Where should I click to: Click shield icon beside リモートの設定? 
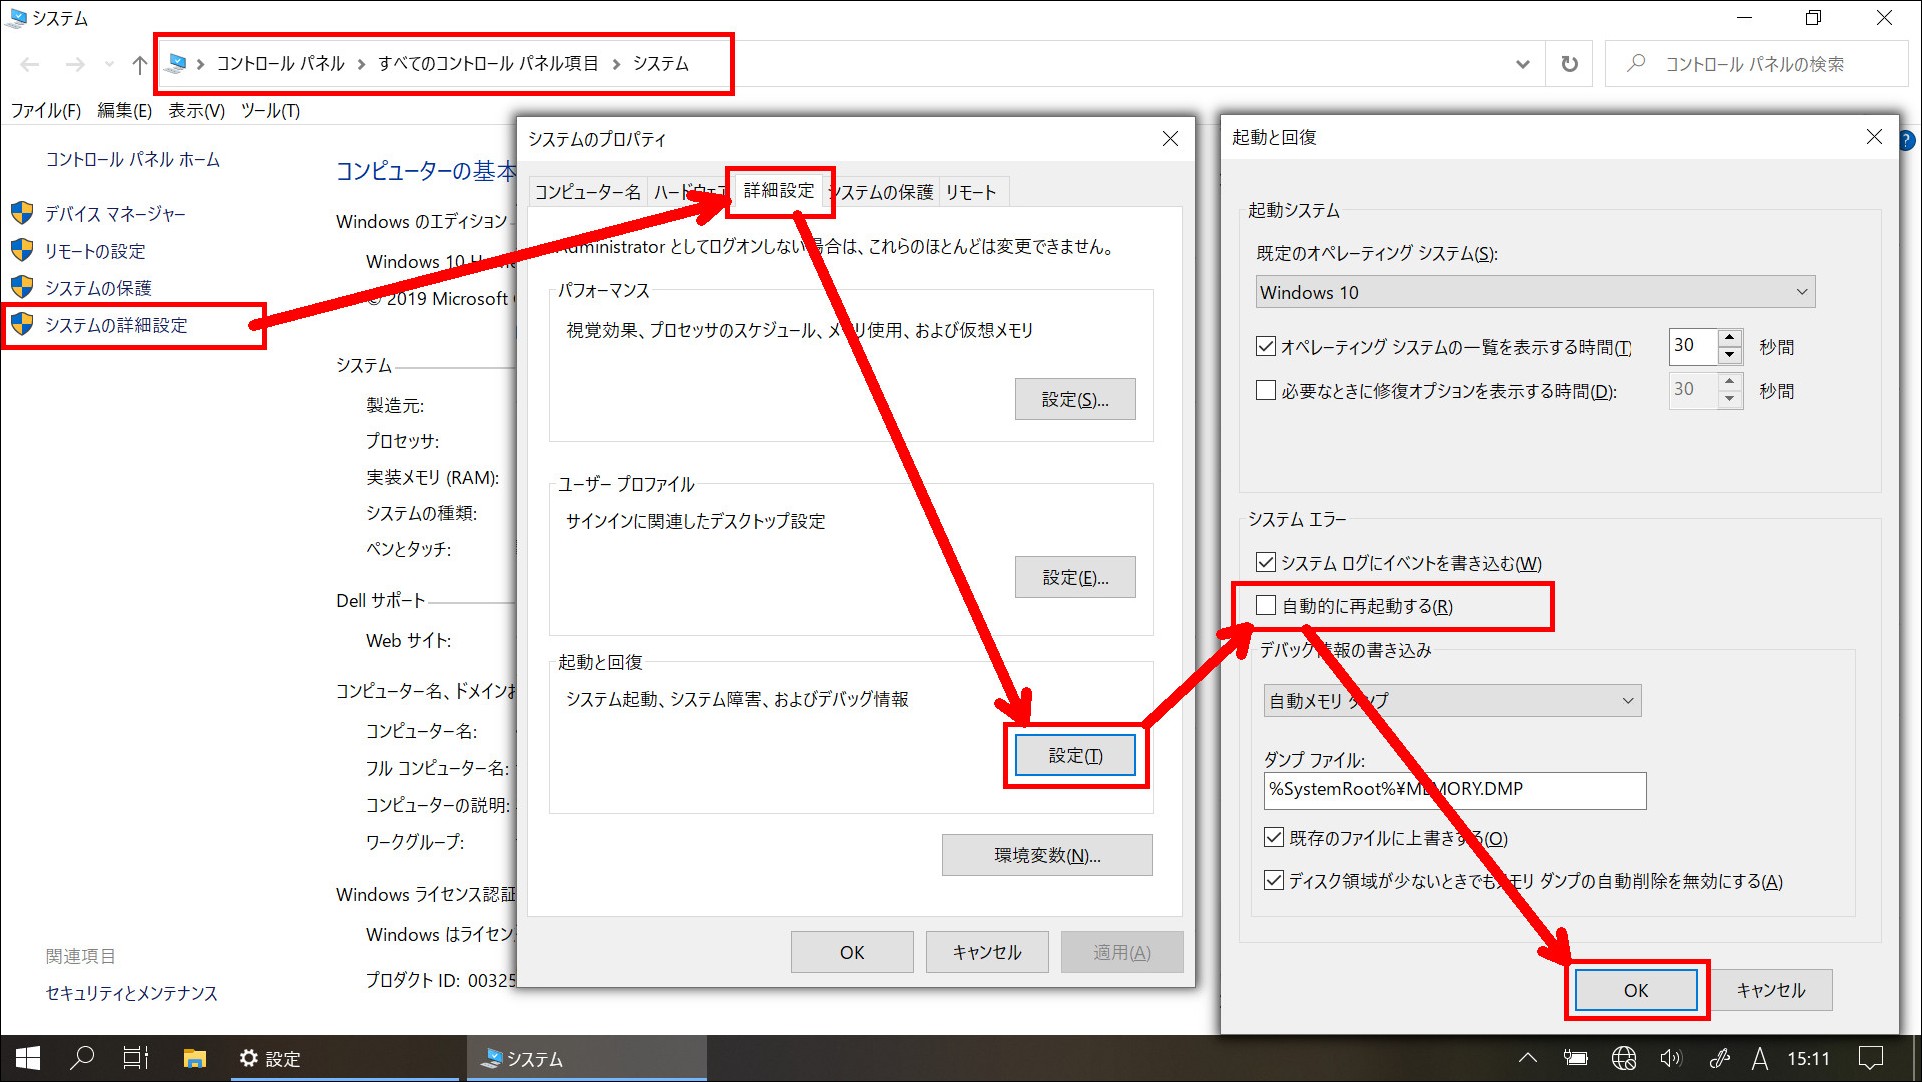click(22, 250)
